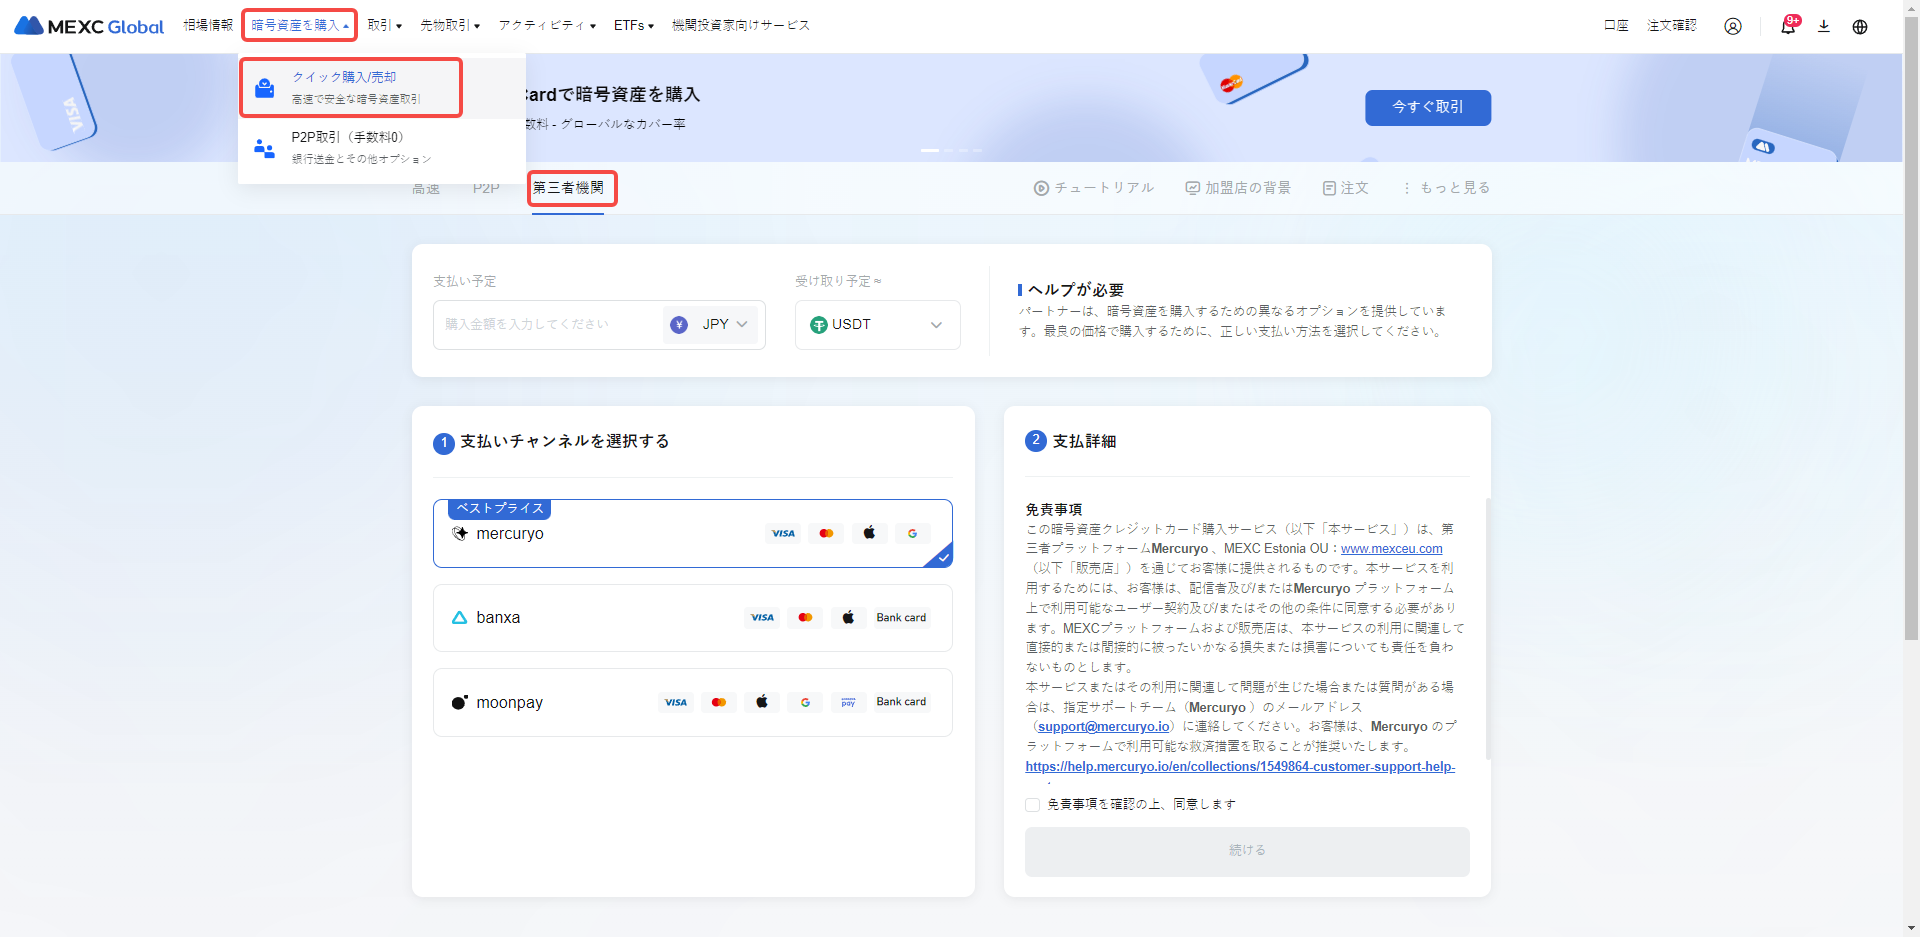Image resolution: width=1920 pixels, height=937 pixels.
Task: Click the クイック購入/売却 bag icon
Action: (x=264, y=88)
